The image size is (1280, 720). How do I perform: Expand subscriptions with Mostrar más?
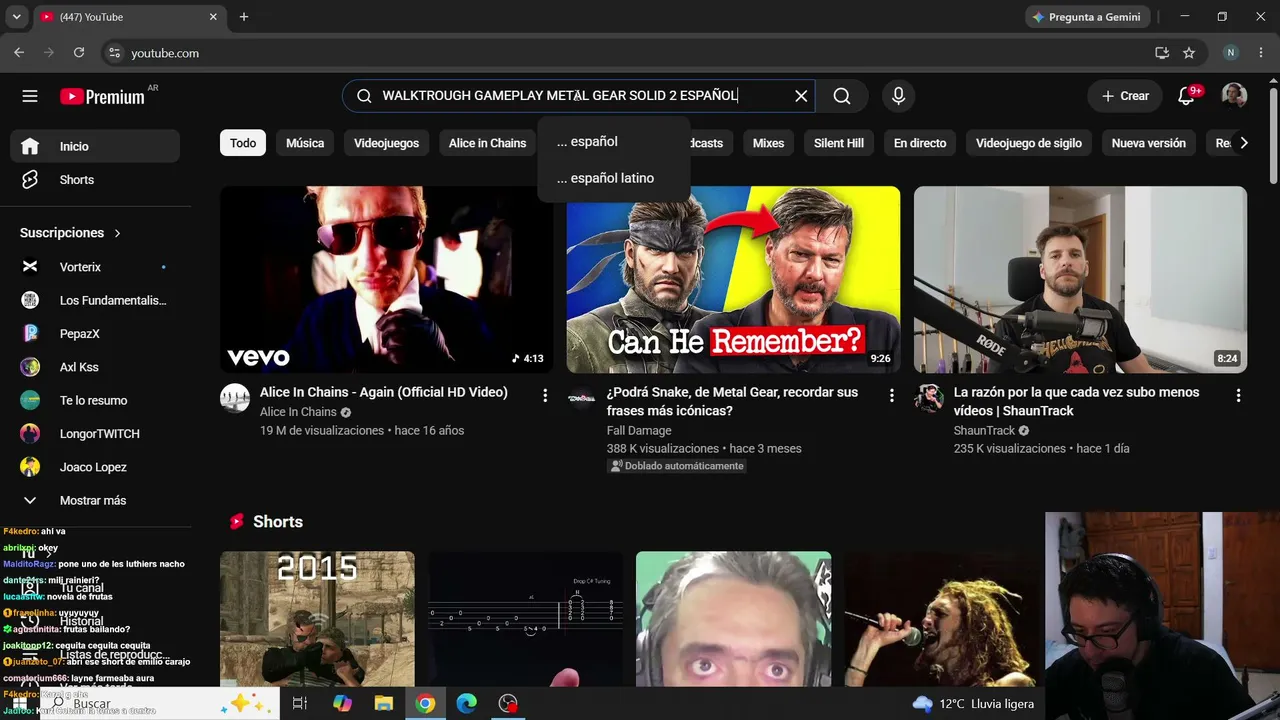pyautogui.click(x=95, y=500)
